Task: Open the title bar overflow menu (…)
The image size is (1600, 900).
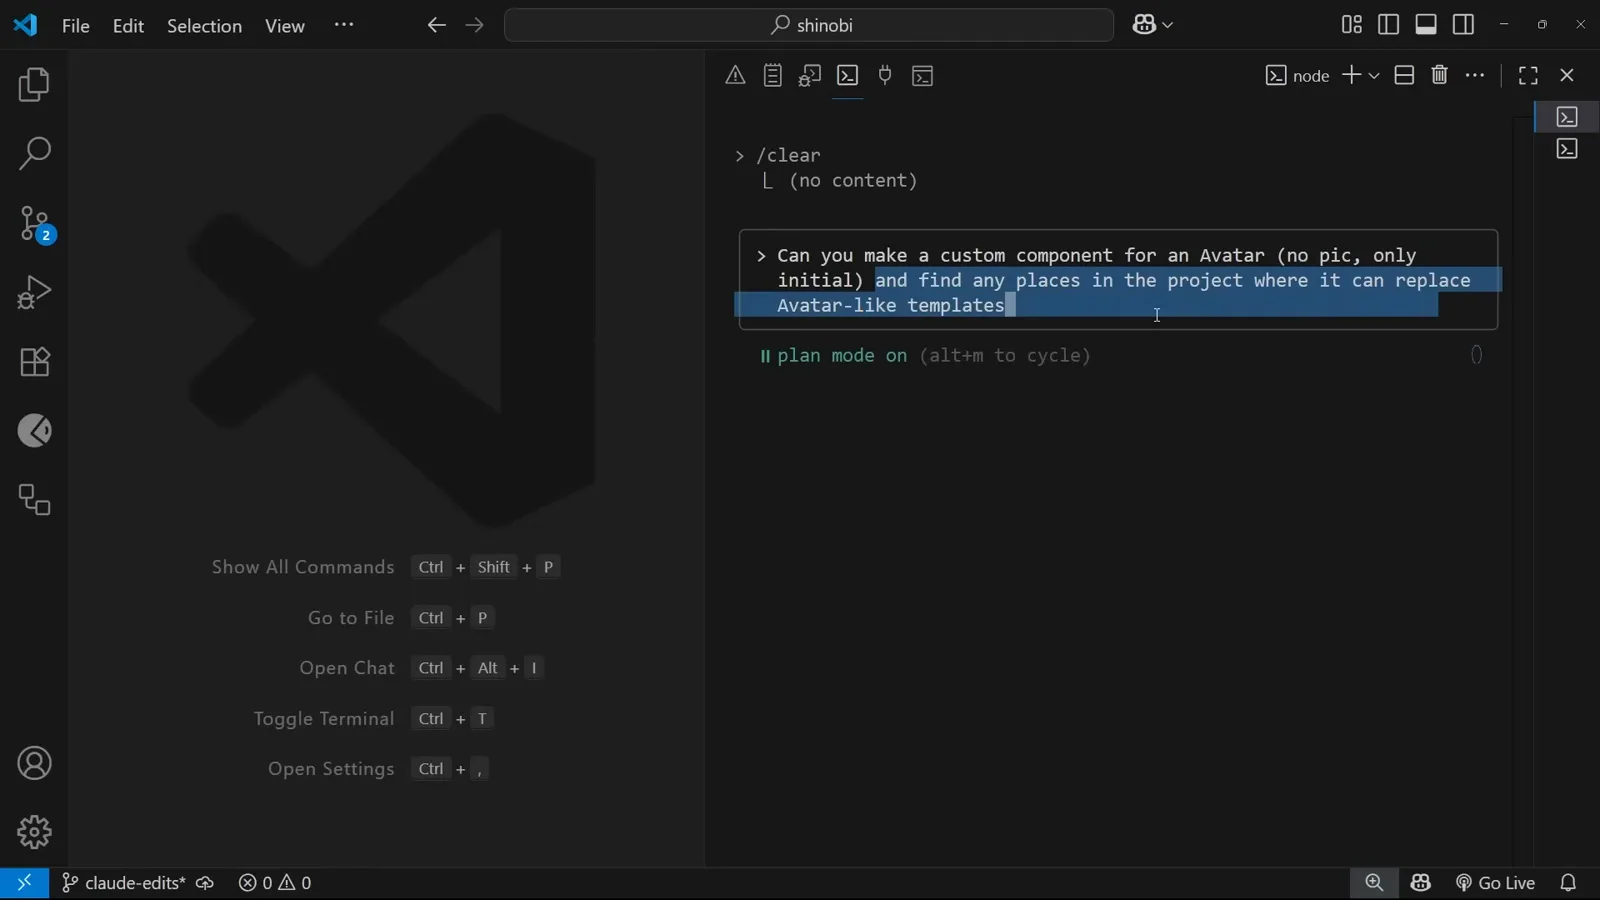Action: [344, 26]
